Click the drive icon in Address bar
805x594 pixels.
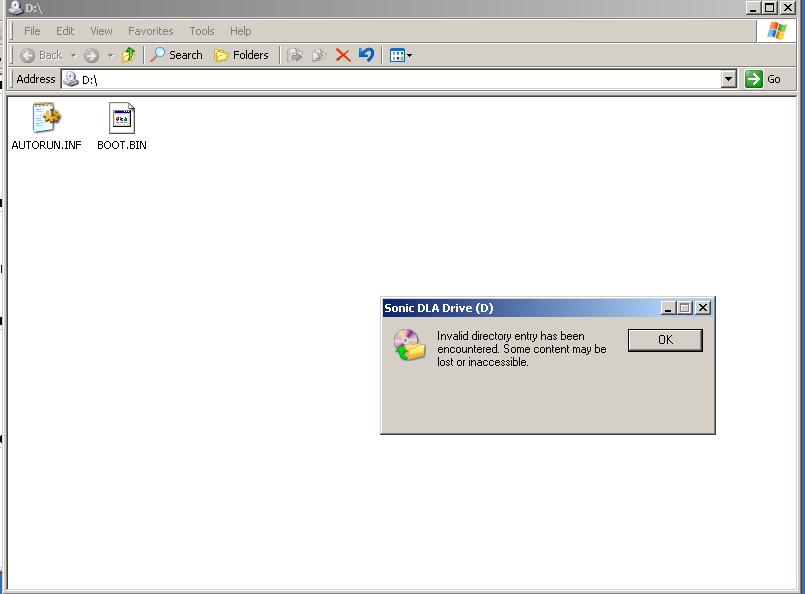(x=71, y=79)
